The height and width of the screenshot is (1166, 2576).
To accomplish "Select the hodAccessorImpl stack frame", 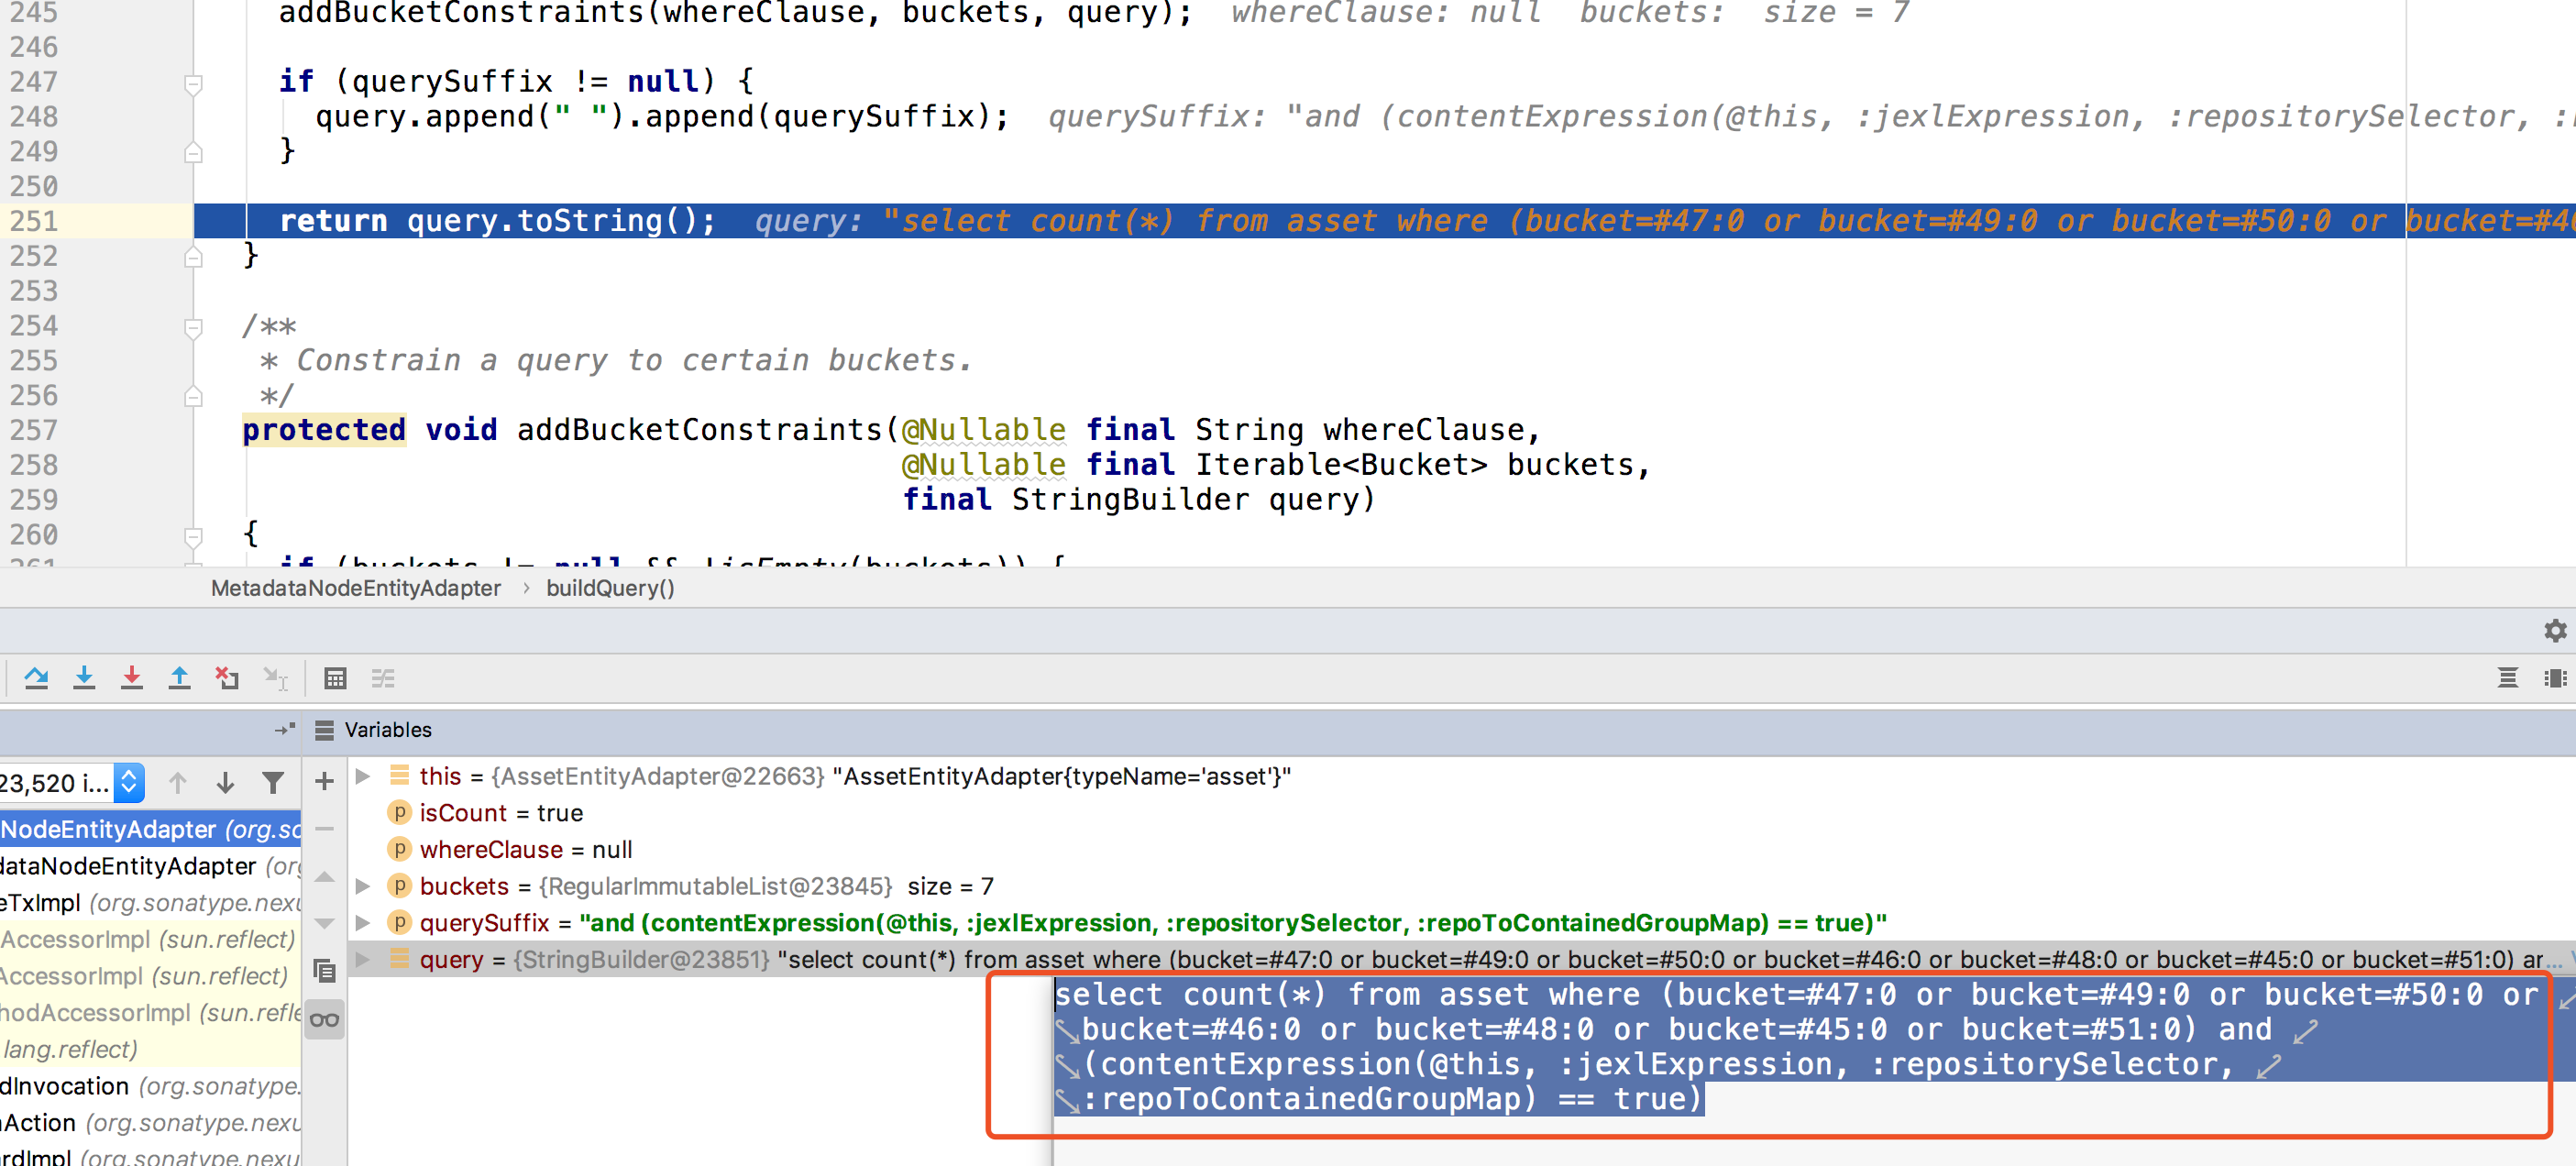I will (150, 1012).
